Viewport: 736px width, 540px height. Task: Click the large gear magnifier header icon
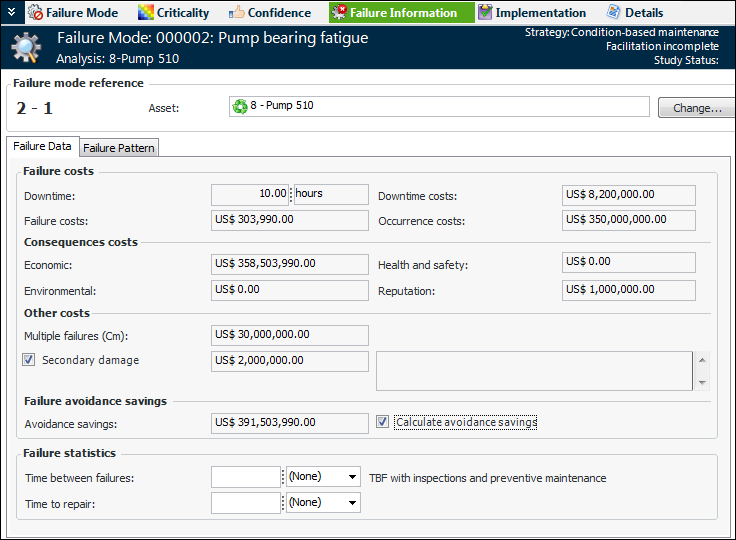pos(26,47)
